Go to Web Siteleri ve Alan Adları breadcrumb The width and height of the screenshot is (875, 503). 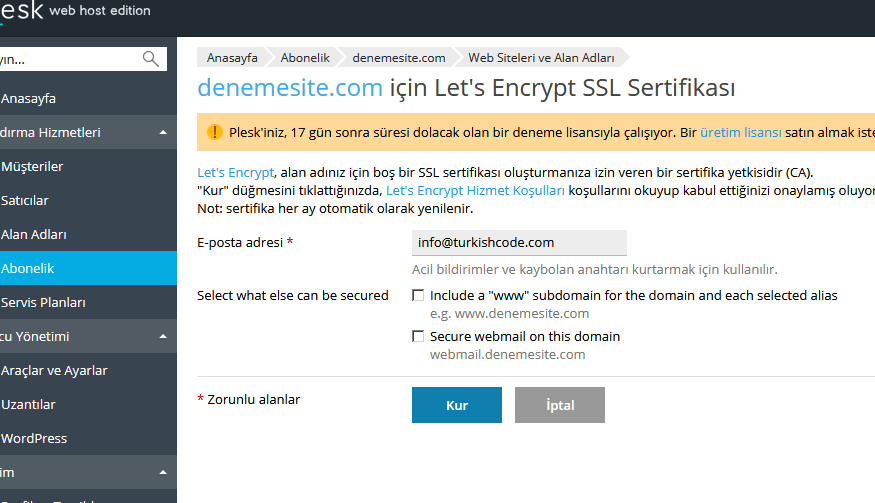point(541,58)
